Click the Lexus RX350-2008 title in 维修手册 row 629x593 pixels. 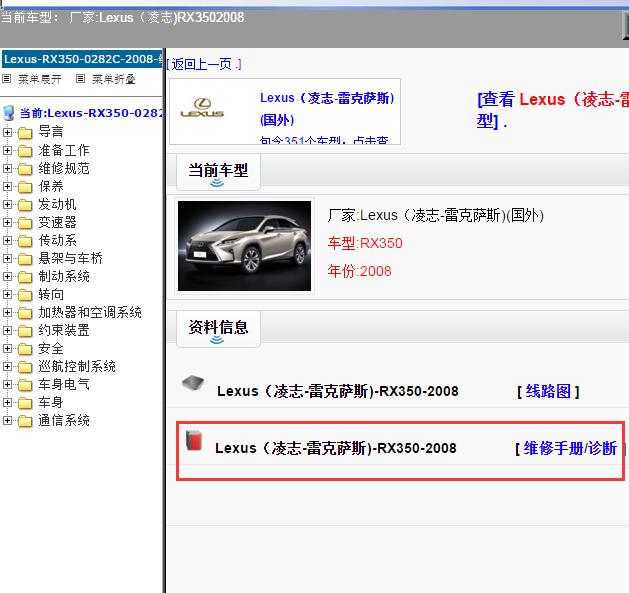pyautogui.click(x=336, y=448)
